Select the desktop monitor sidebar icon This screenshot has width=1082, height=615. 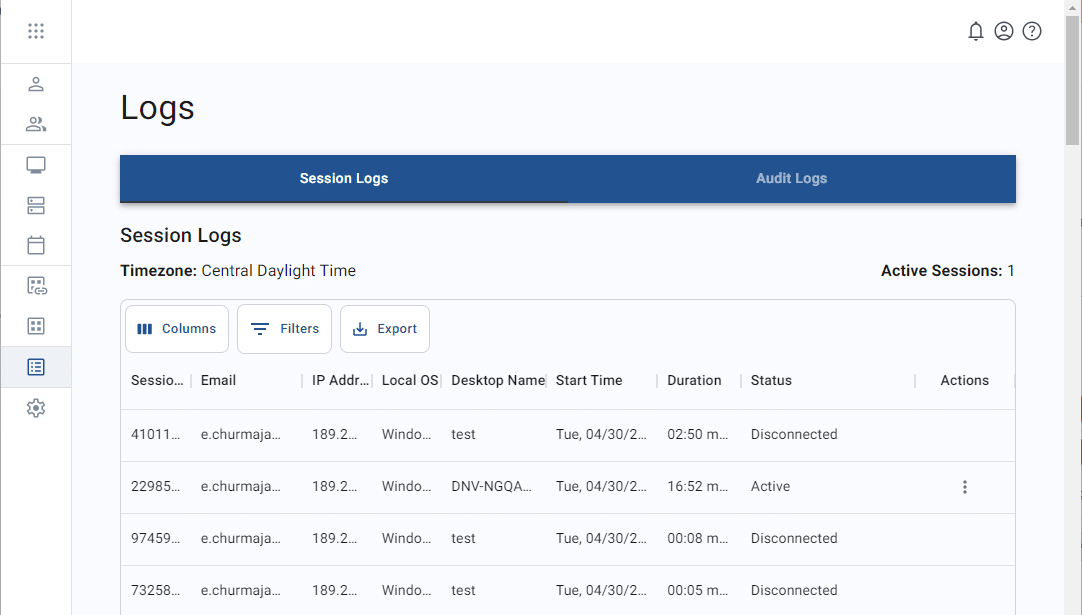(x=36, y=165)
